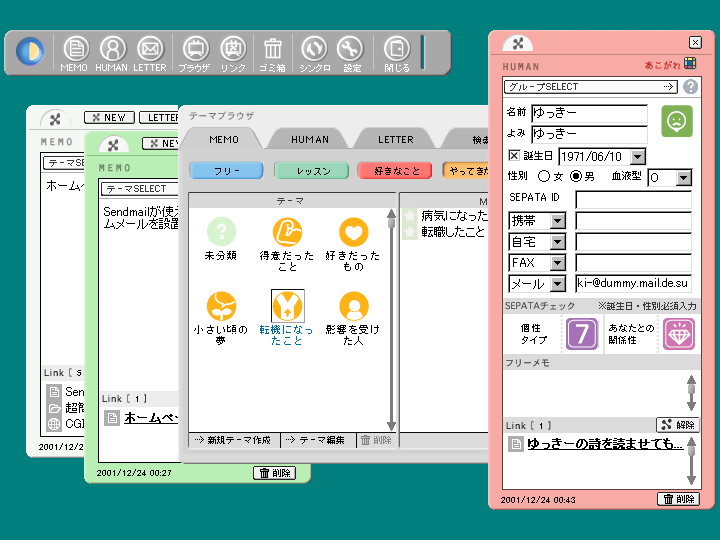
Task: Open the birthday date dropdown arrow
Action: click(x=637, y=157)
